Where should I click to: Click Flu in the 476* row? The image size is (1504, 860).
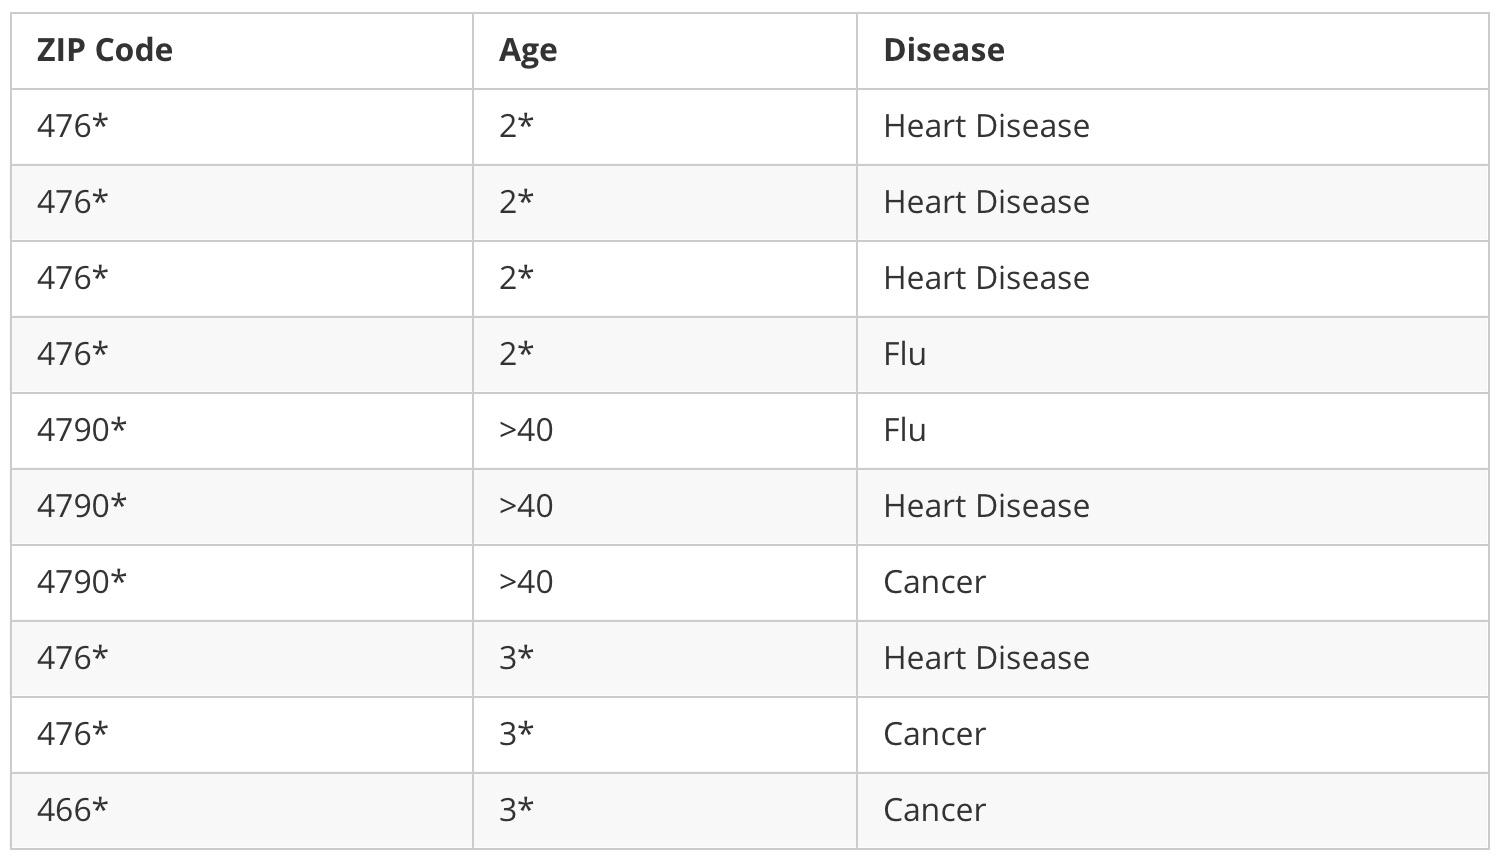(x=905, y=354)
